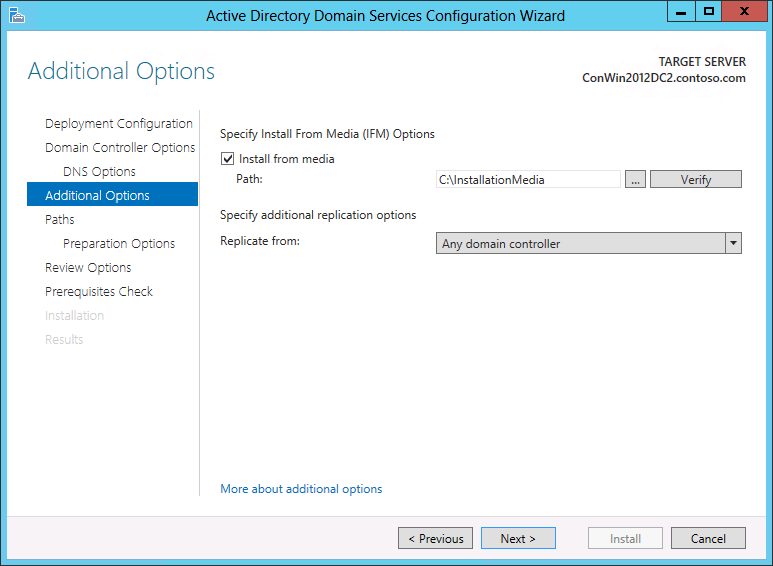Screen dimensions: 773x566
Task: Click the browse ellipsis button next to path
Action: pos(635,179)
